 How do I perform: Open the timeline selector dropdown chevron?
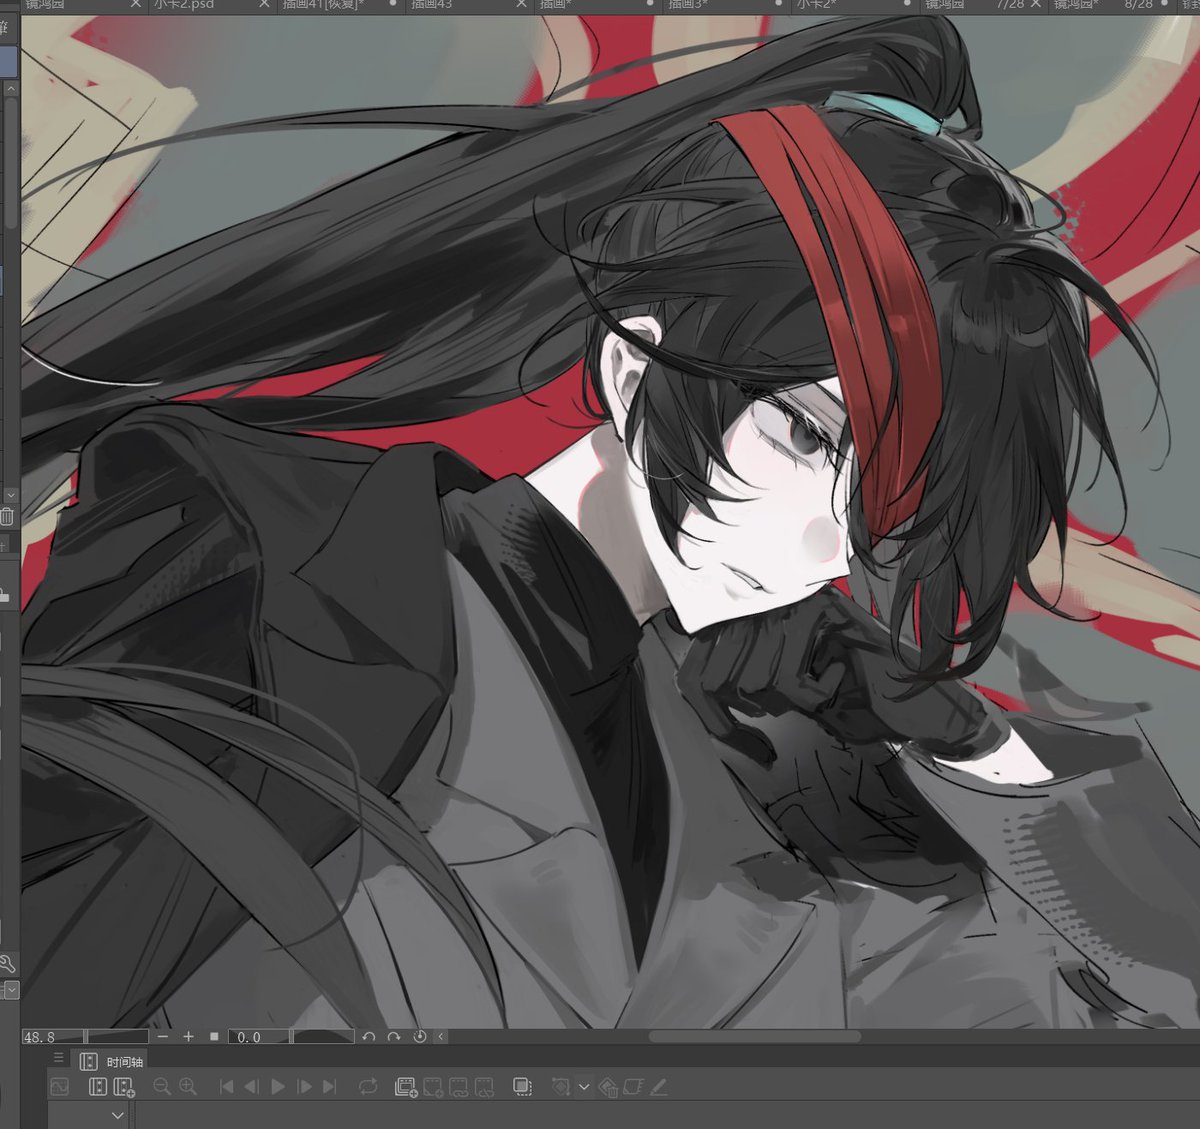click(x=118, y=1115)
